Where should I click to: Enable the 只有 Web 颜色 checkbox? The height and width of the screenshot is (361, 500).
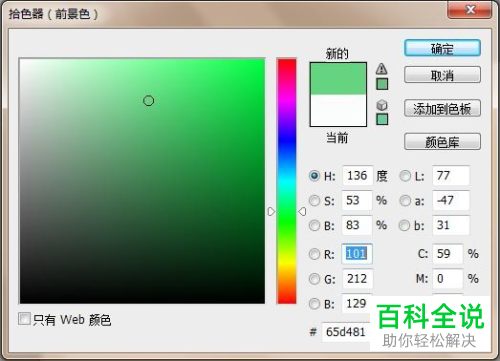click(x=24, y=319)
